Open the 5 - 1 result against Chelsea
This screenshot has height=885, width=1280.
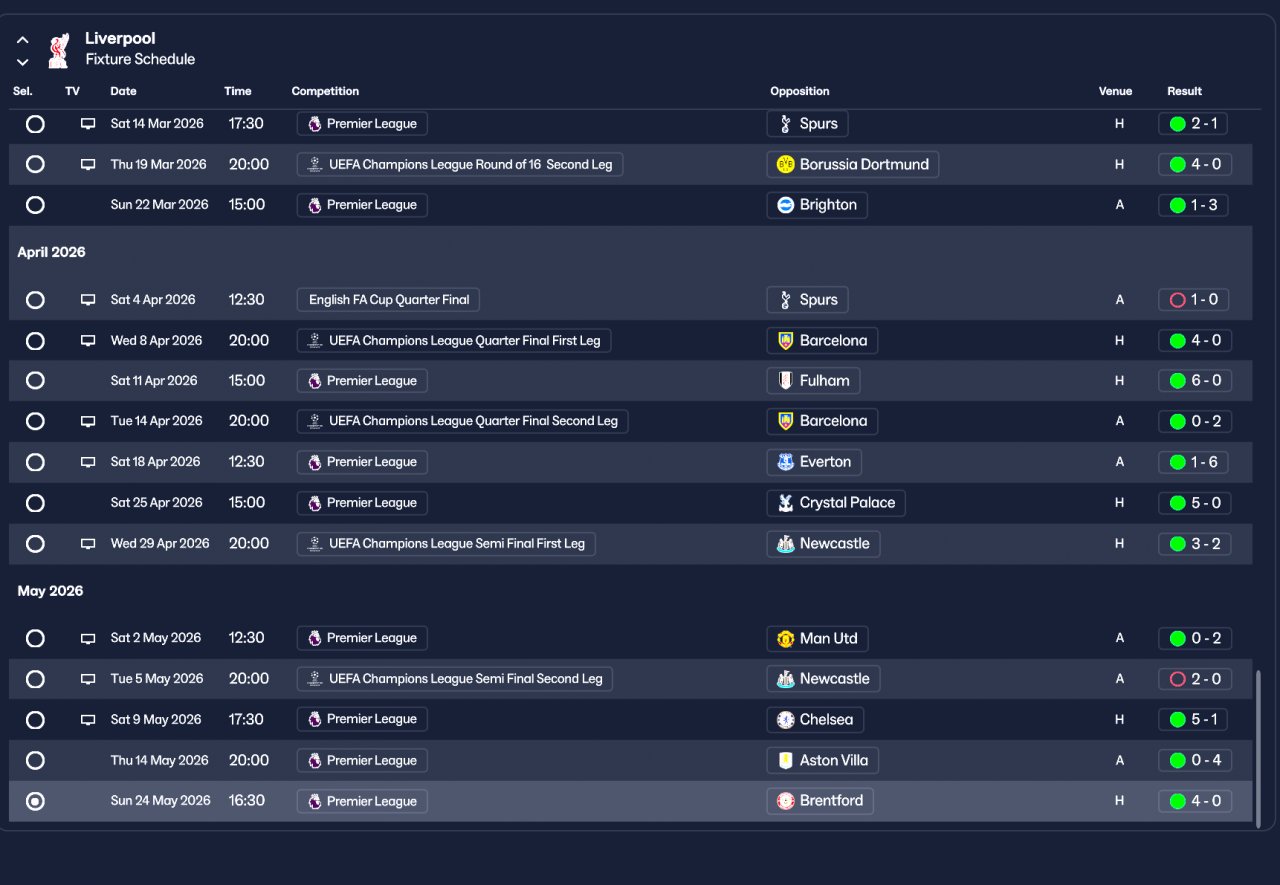(x=1195, y=720)
